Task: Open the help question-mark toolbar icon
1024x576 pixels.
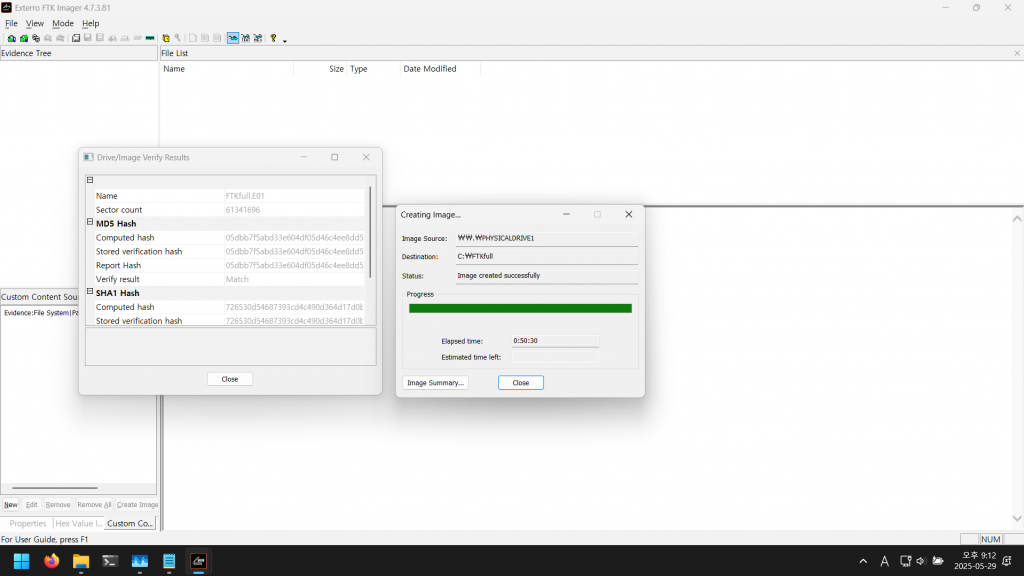Action: 274,39
